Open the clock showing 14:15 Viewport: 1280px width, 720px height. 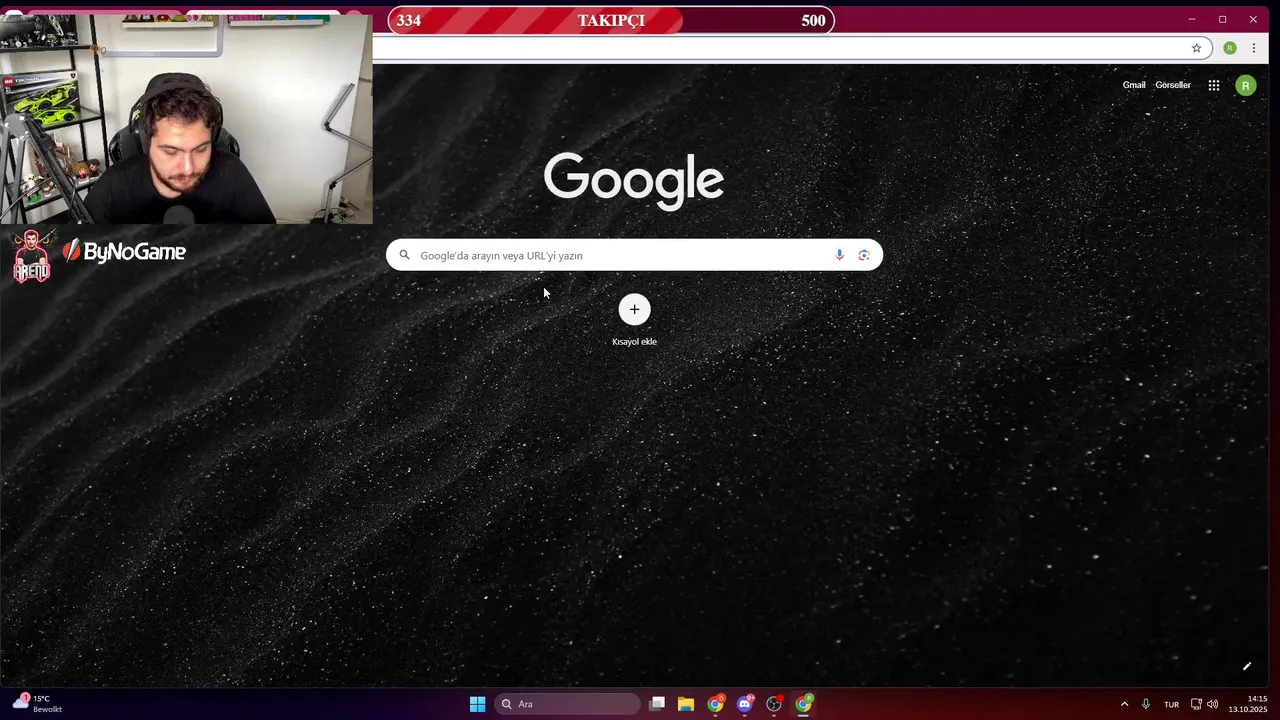pos(1248,704)
